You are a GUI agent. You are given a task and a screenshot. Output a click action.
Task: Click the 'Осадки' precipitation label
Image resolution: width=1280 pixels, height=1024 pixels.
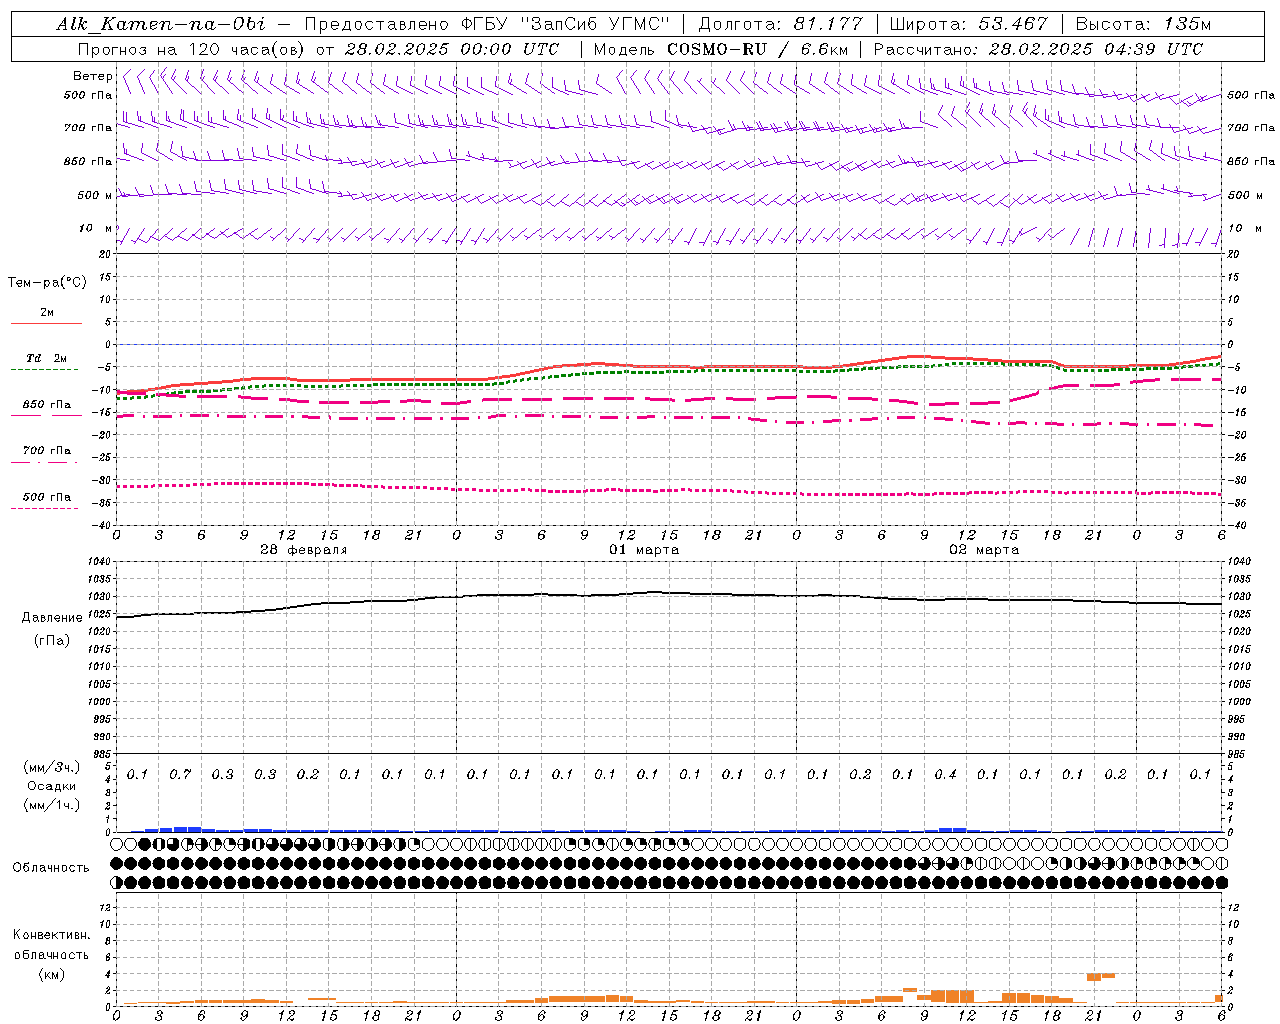pos(52,786)
